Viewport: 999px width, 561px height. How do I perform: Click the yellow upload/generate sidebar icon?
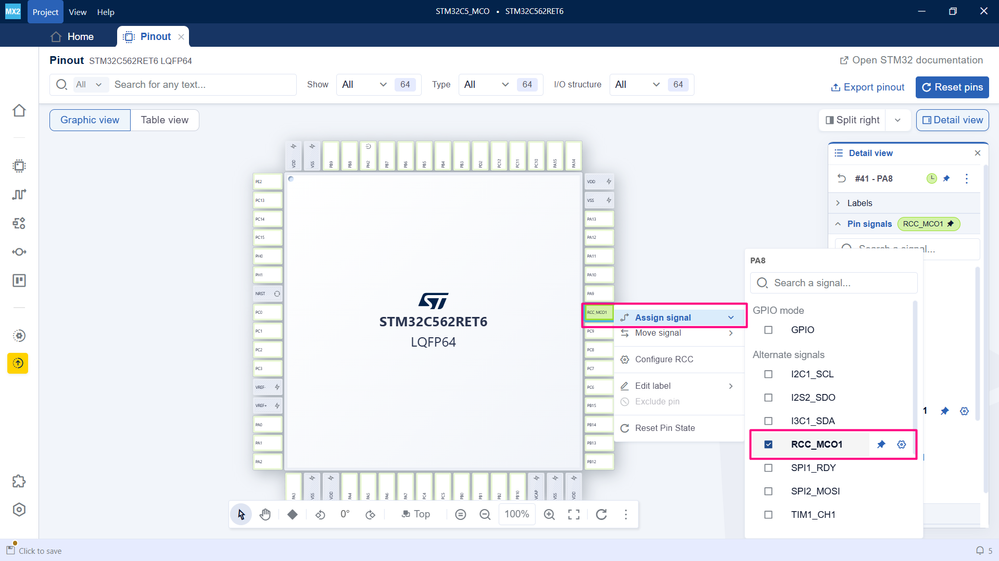18,363
